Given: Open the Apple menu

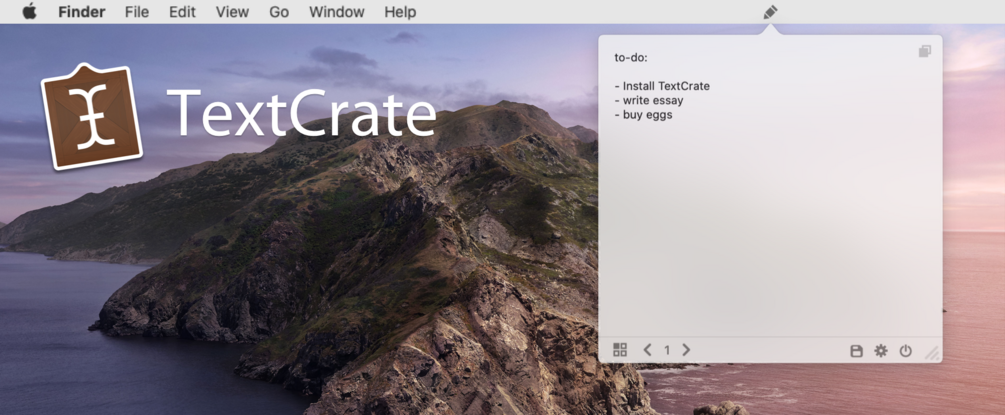Looking at the screenshot, I should [x=29, y=12].
